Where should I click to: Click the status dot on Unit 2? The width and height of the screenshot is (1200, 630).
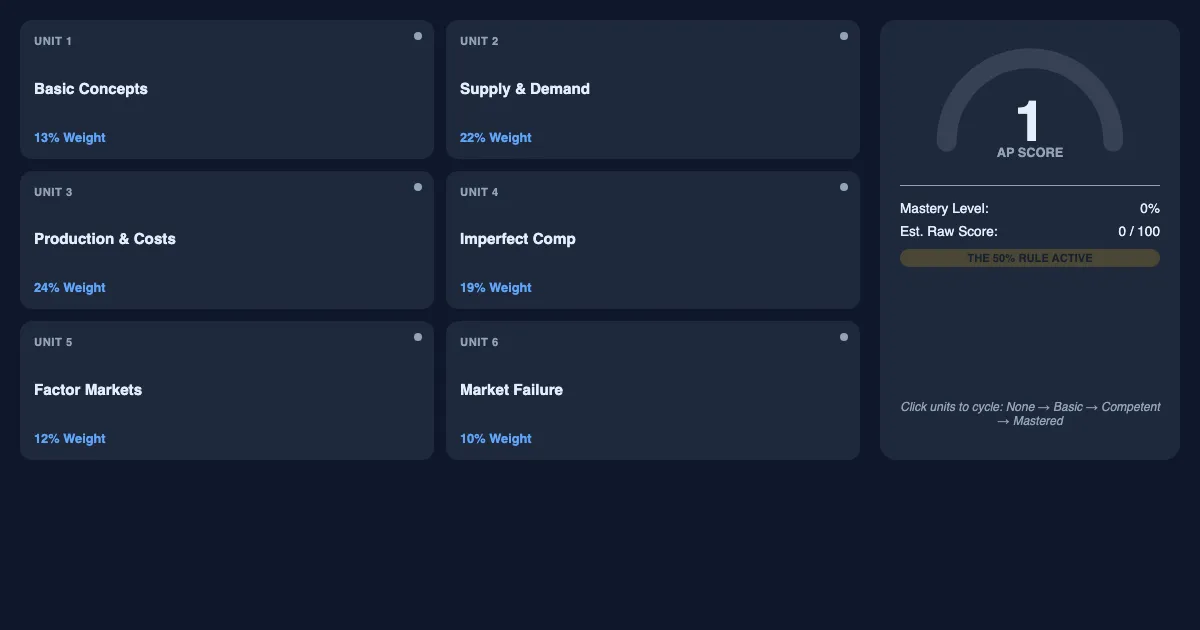(844, 36)
